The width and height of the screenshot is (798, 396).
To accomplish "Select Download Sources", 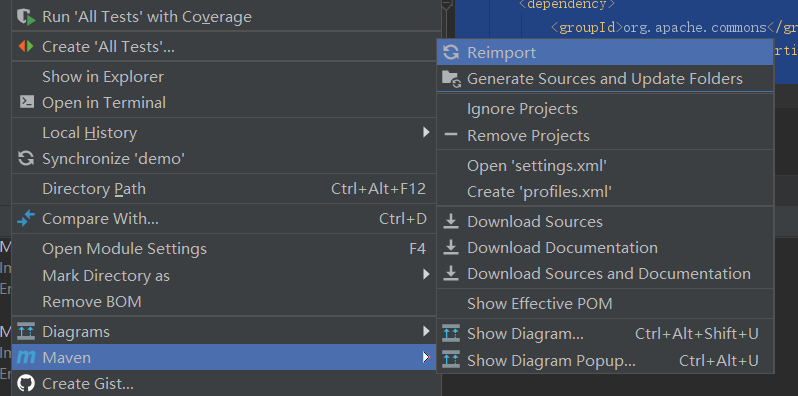I will pyautogui.click(x=605, y=221).
